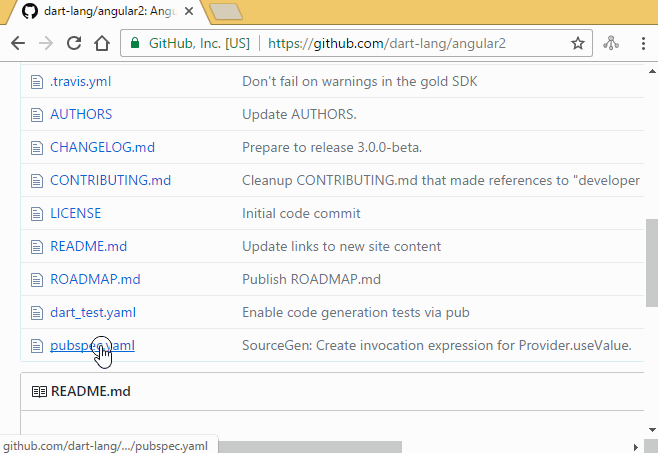Click the vertical scrollbar thumb
The image size is (658, 453).
tap(652, 263)
